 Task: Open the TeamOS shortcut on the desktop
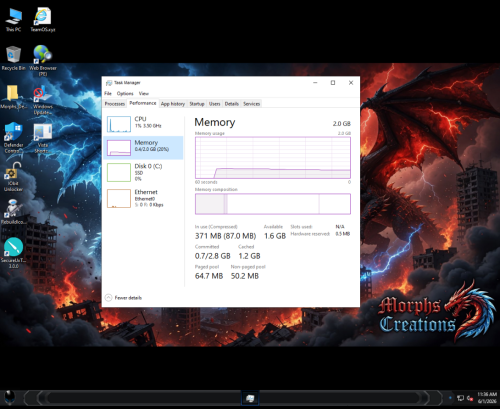click(43, 20)
